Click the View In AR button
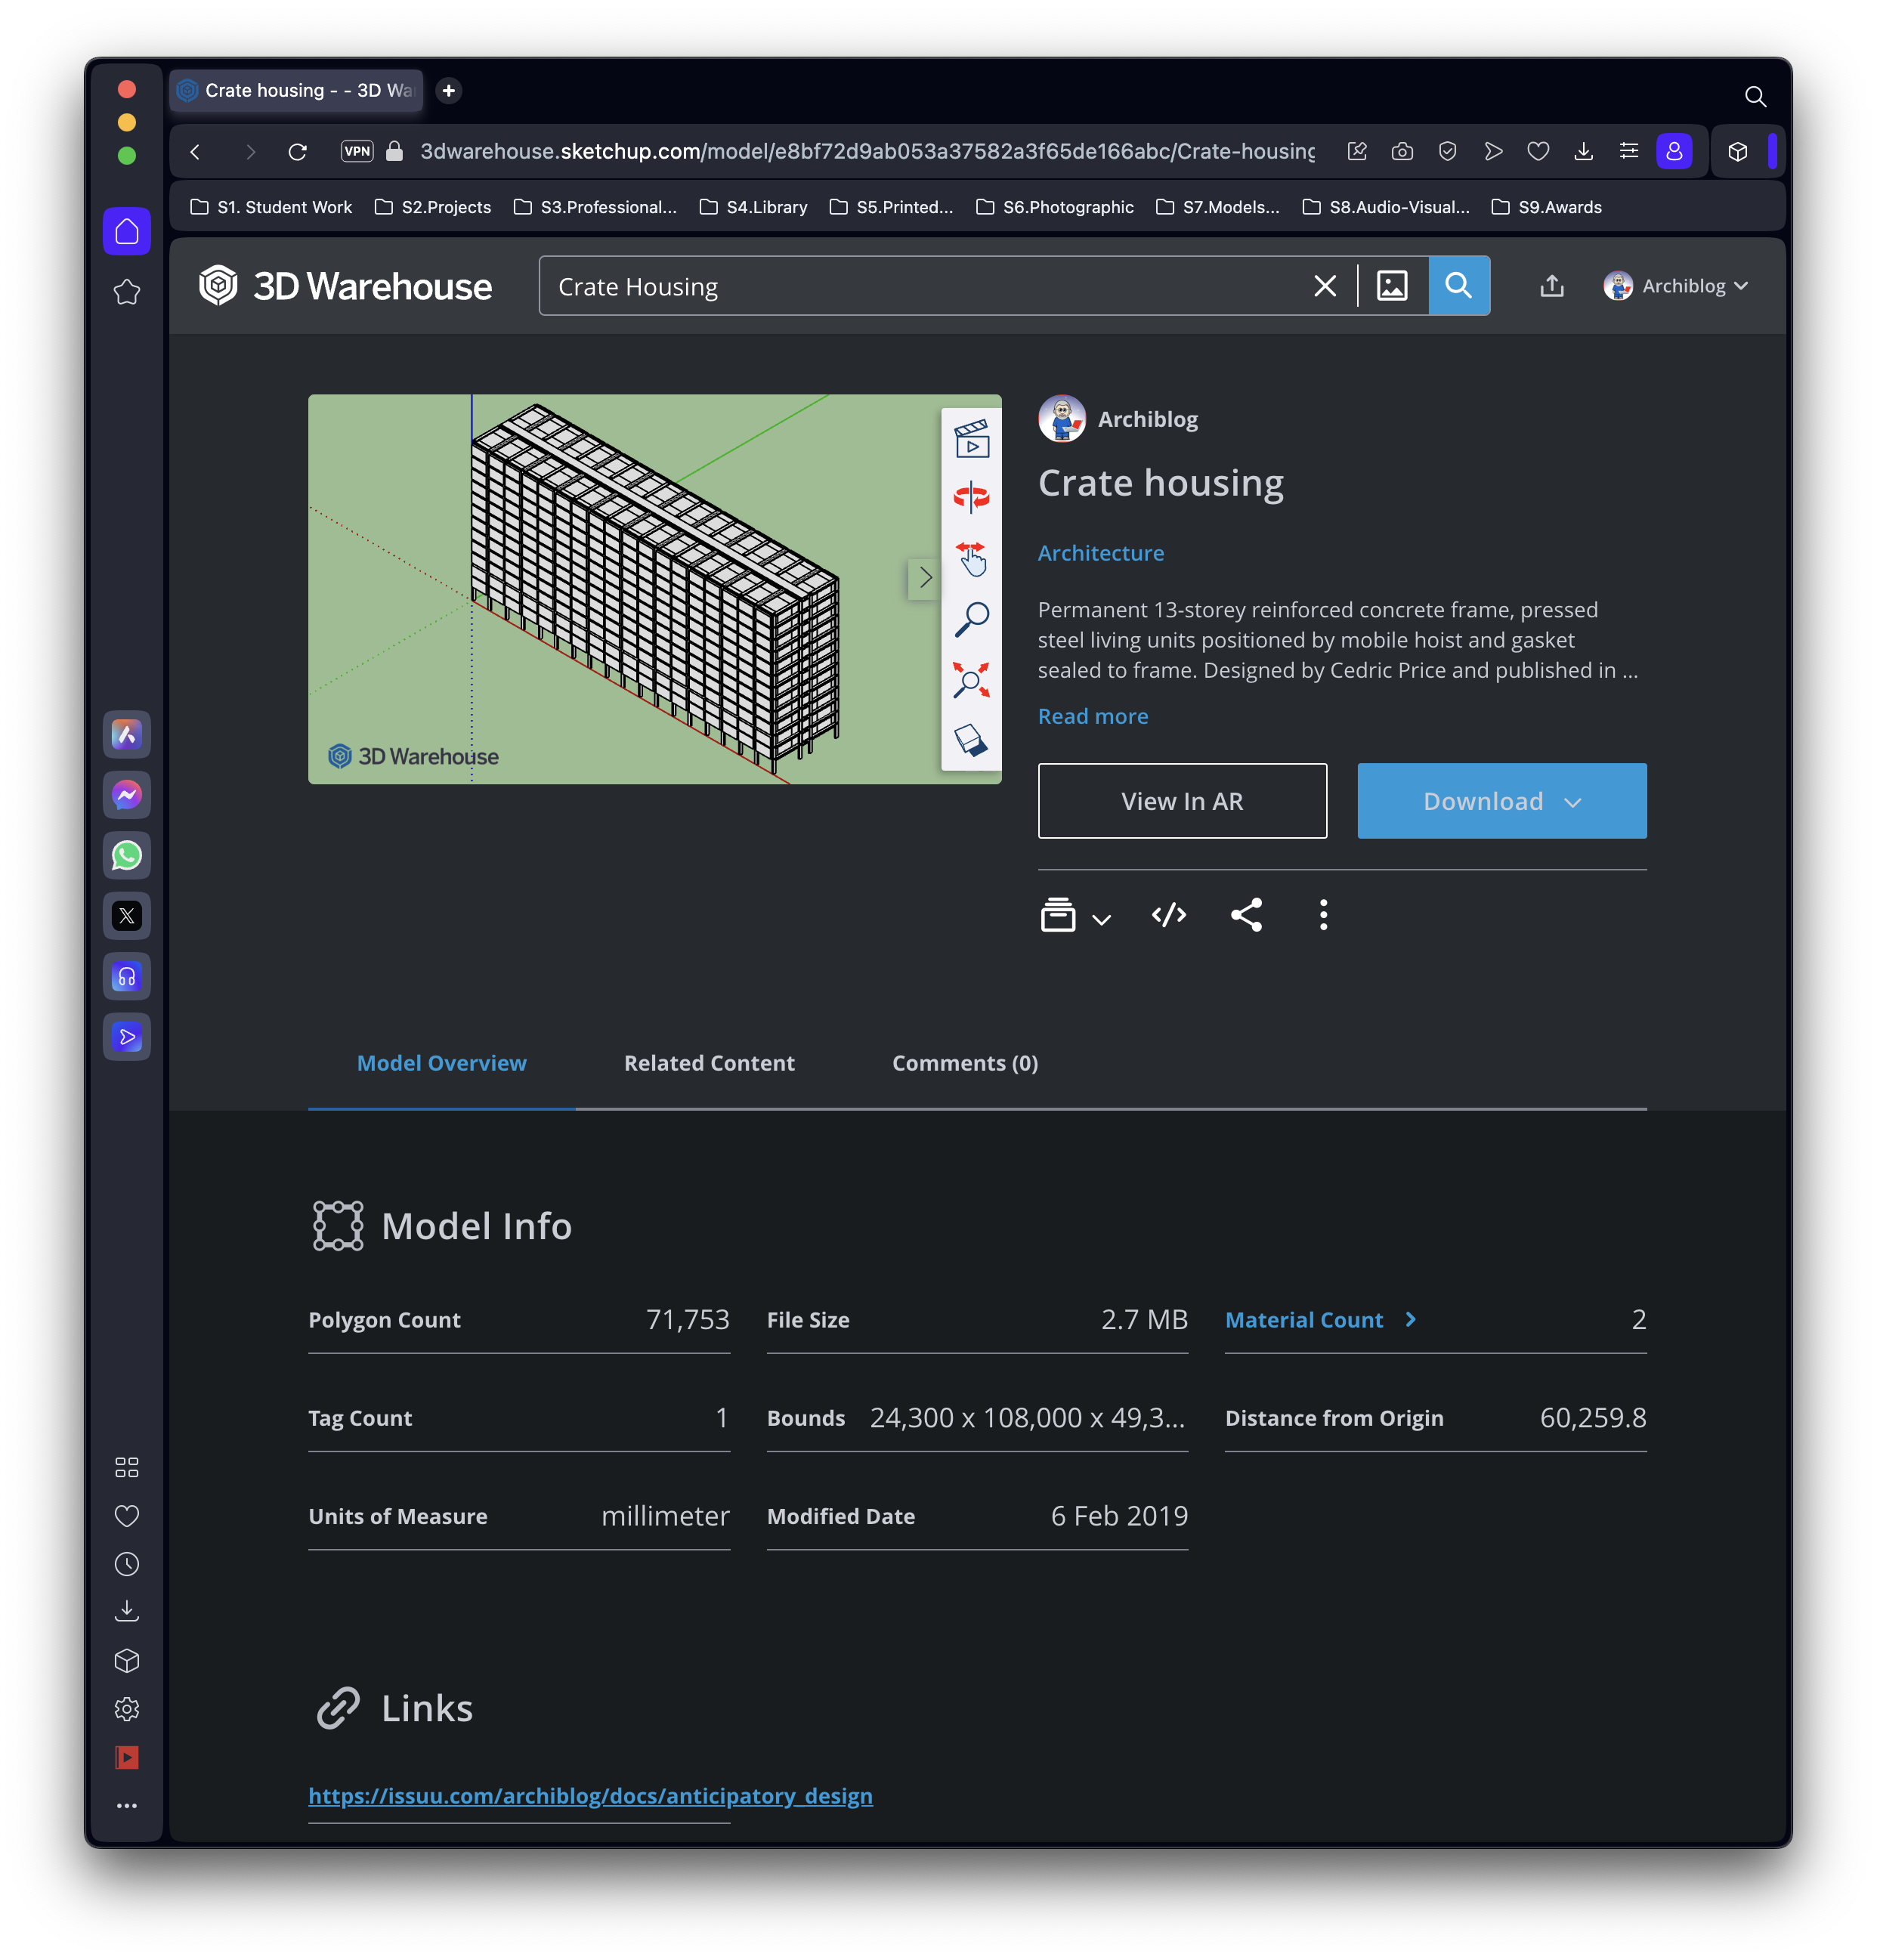The height and width of the screenshot is (1960, 1877). tap(1182, 801)
